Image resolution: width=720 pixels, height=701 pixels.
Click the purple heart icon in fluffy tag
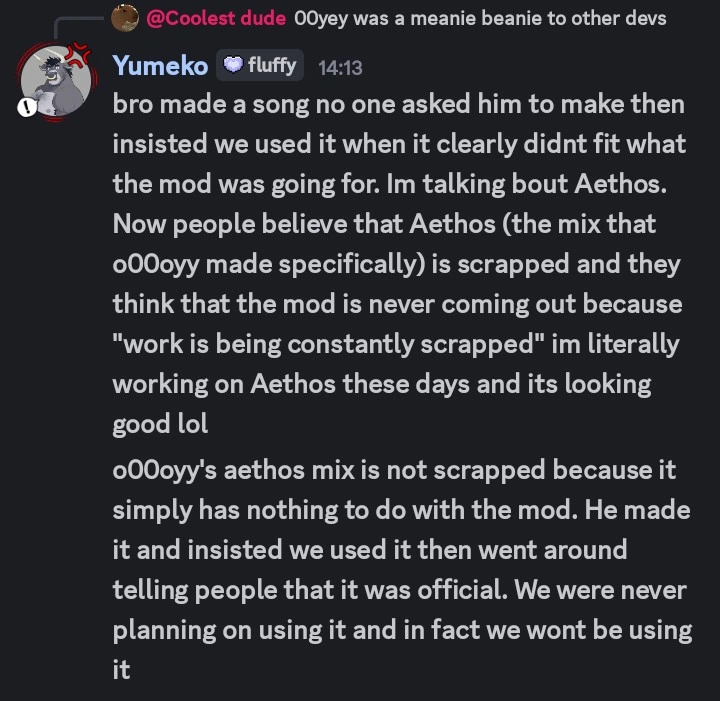pos(232,66)
